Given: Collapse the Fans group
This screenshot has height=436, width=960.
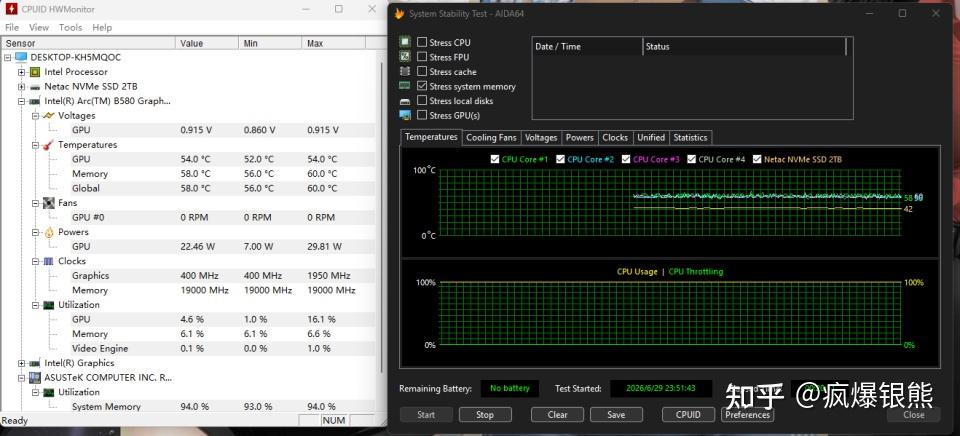Looking at the screenshot, I should [36, 203].
